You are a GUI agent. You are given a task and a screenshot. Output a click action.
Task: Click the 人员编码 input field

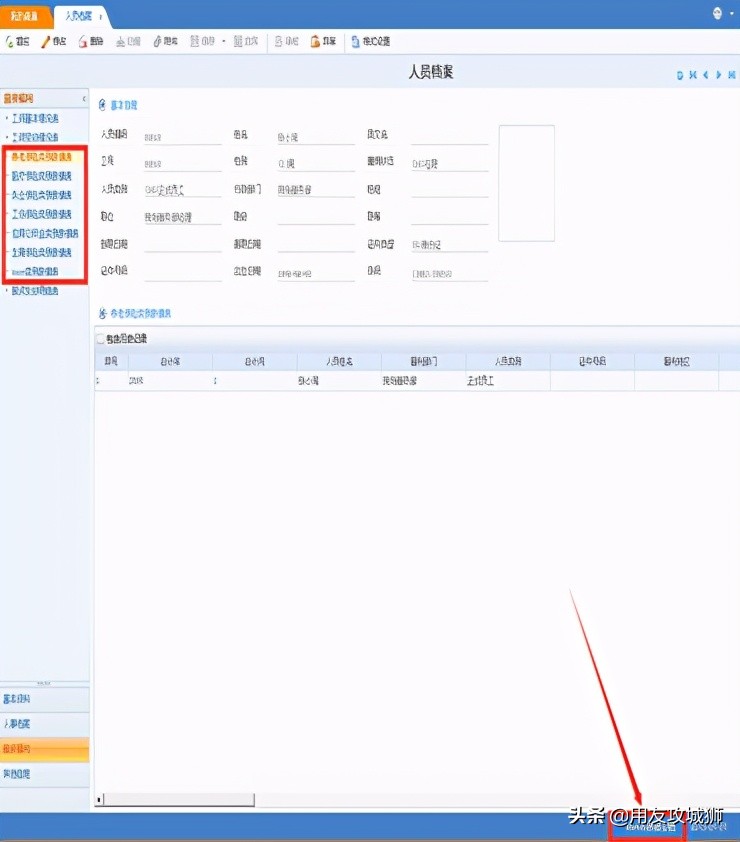coord(183,137)
